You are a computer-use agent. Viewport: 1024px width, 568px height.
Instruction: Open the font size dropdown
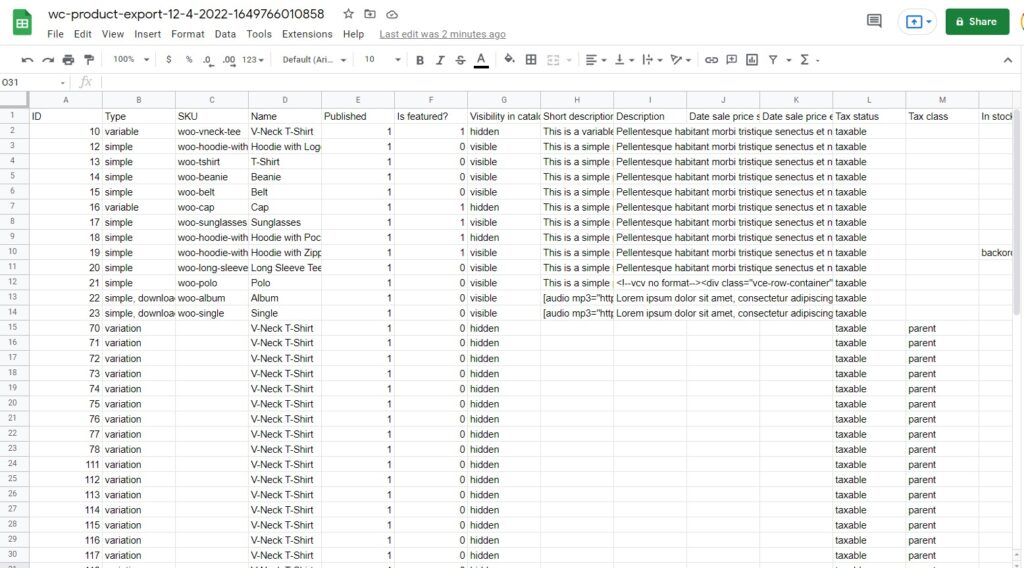[x=382, y=59]
